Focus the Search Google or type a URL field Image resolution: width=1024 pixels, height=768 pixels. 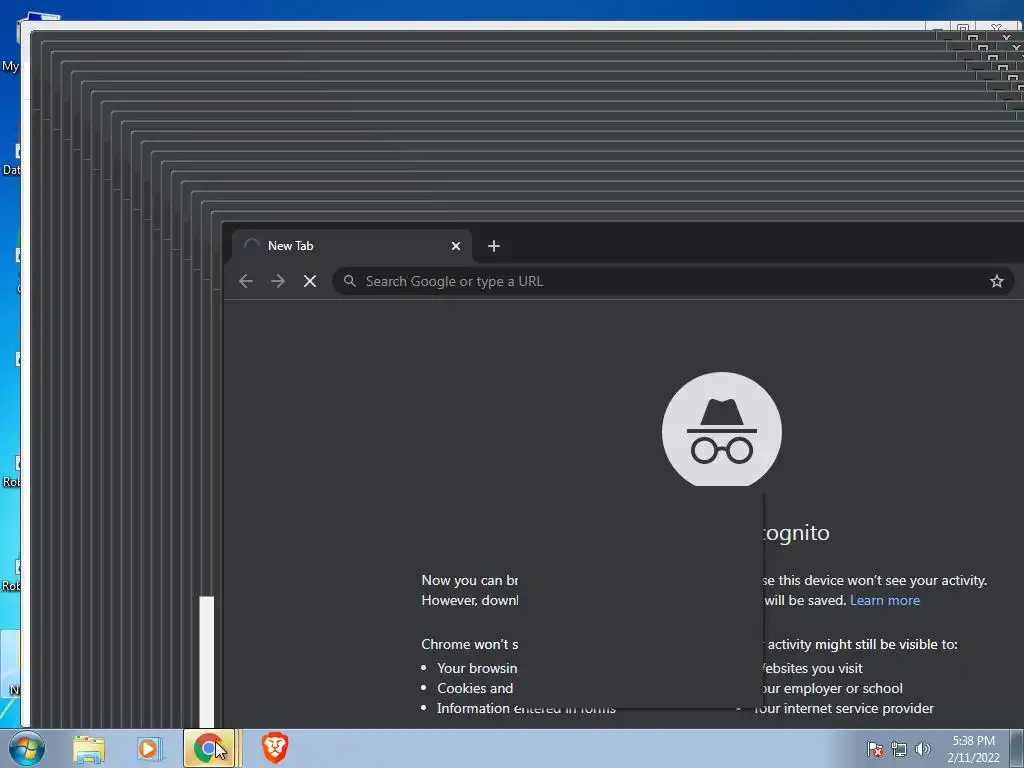673,281
